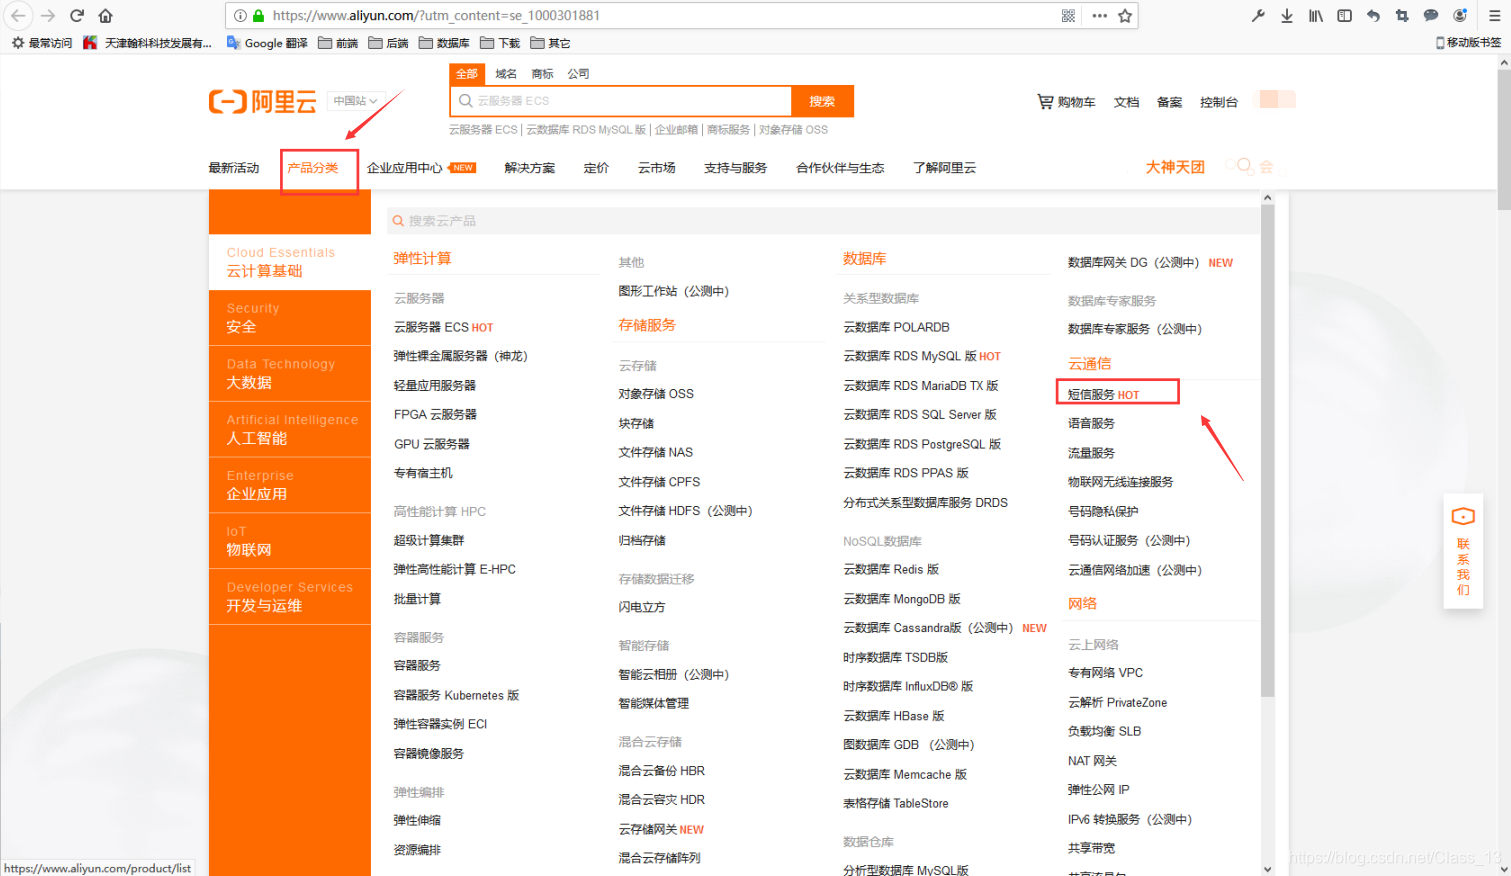The width and height of the screenshot is (1511, 876).
Task: Open the 备案 link
Action: [1170, 102]
